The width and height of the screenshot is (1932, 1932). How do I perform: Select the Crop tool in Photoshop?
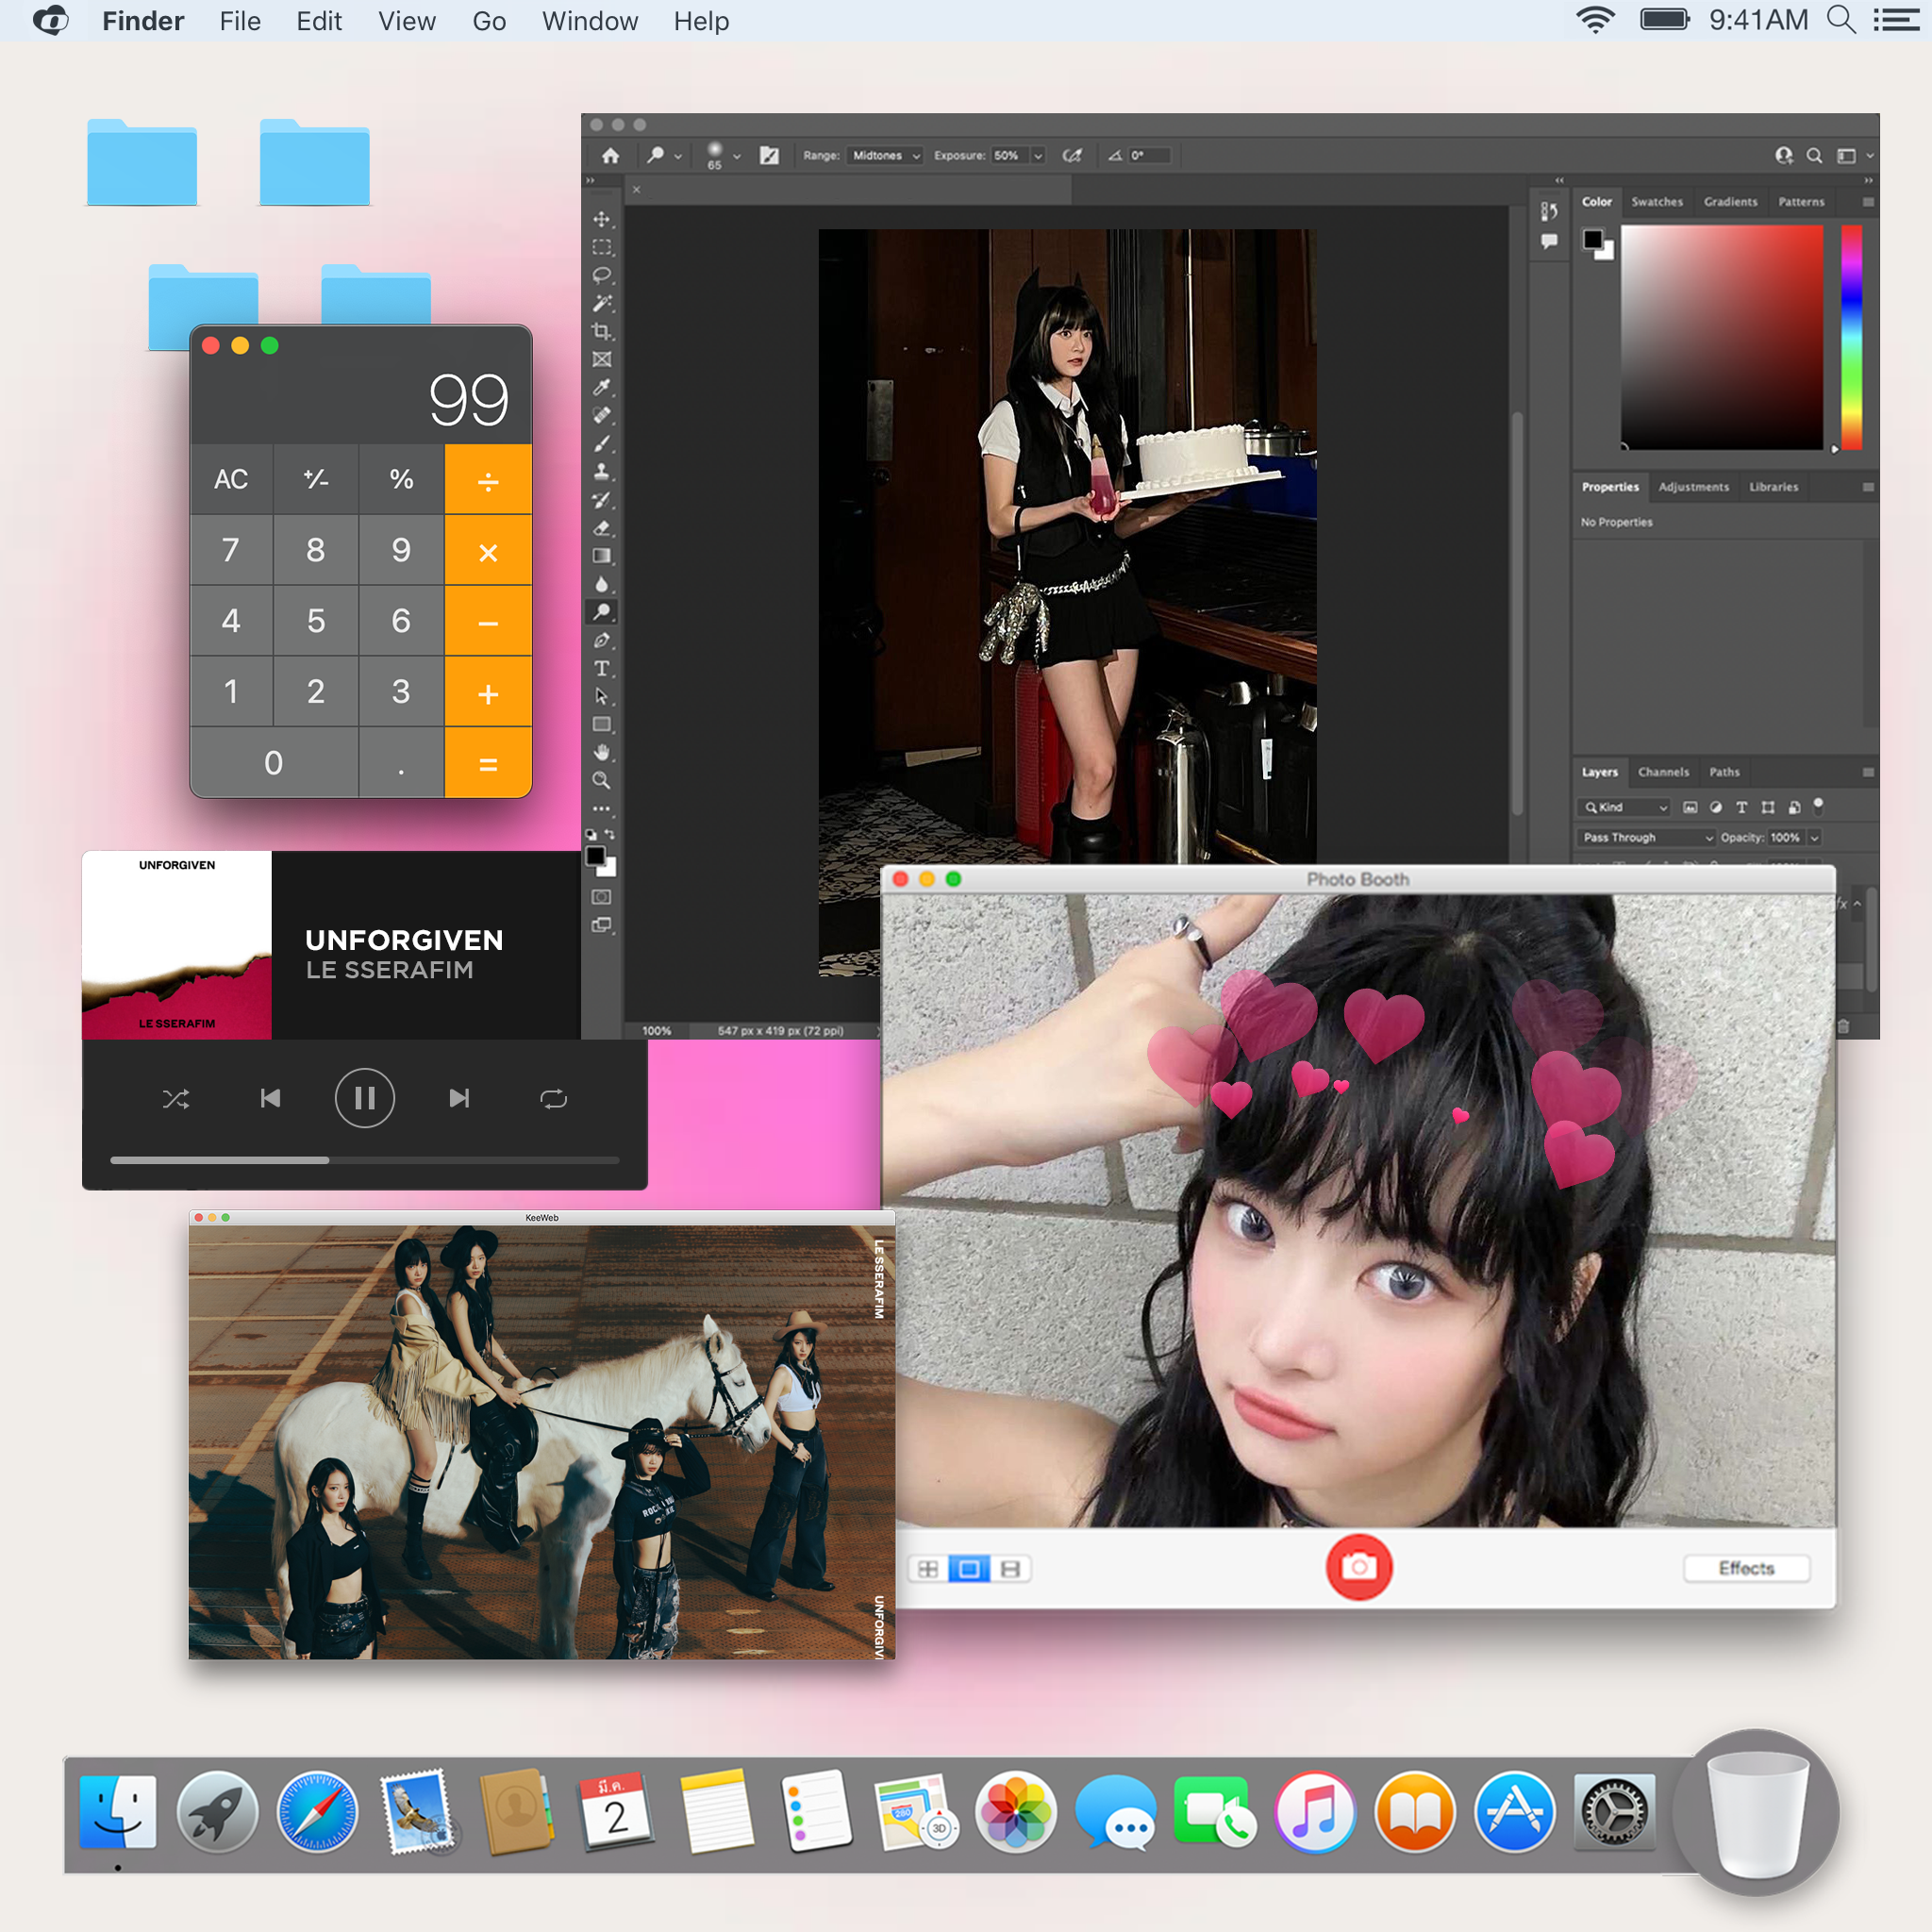pyautogui.click(x=601, y=331)
